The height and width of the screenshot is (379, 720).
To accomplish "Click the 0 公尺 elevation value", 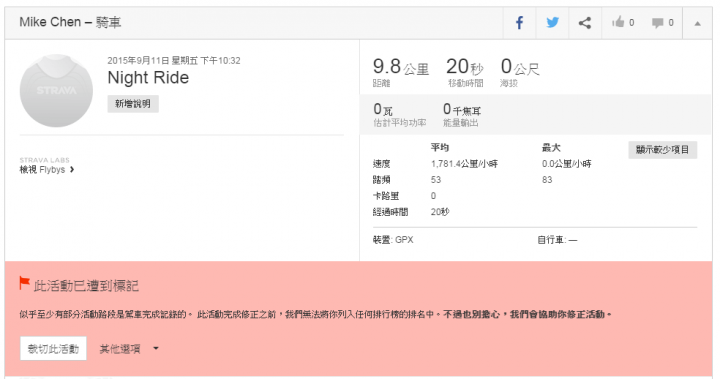I will click(x=520, y=67).
